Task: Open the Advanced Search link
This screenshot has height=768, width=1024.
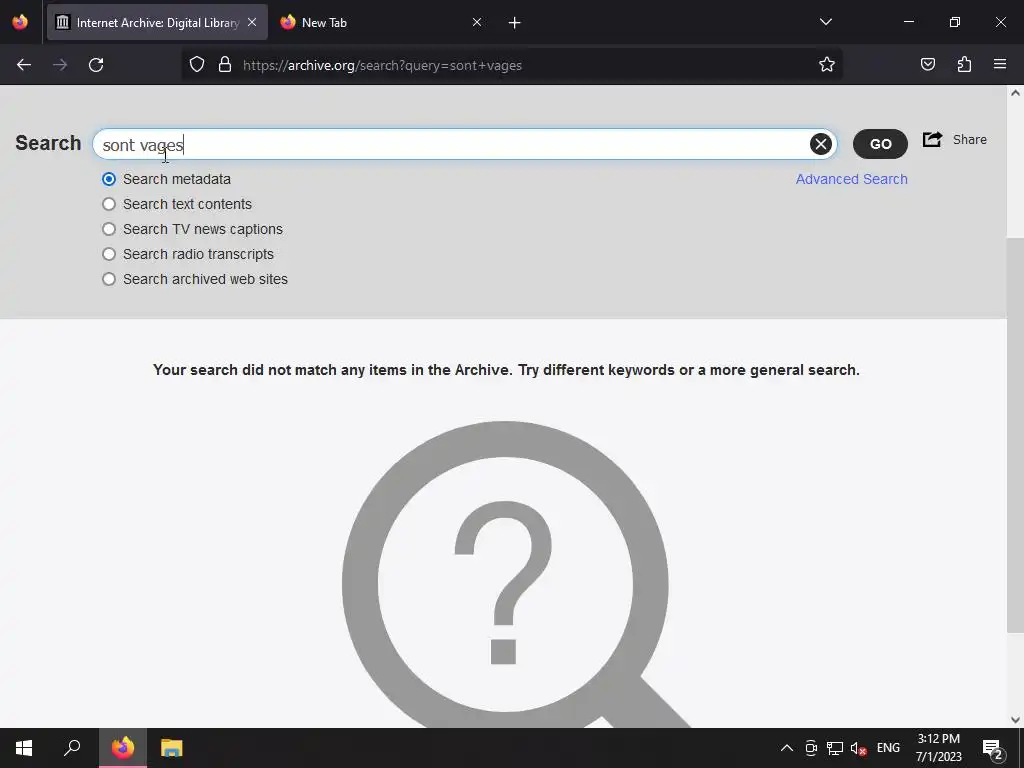Action: 852,179
